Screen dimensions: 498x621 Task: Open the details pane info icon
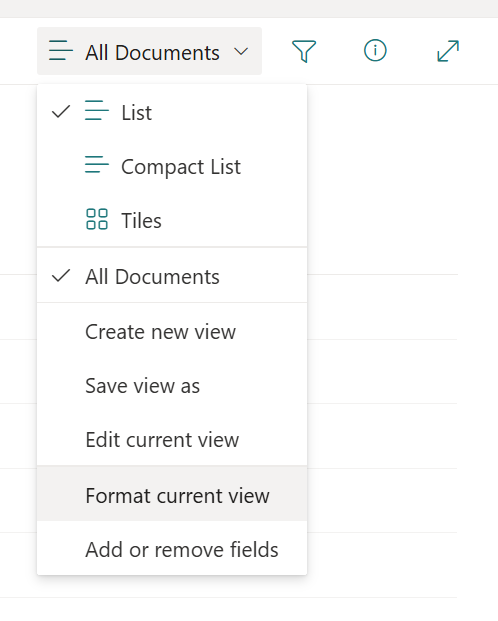375,51
